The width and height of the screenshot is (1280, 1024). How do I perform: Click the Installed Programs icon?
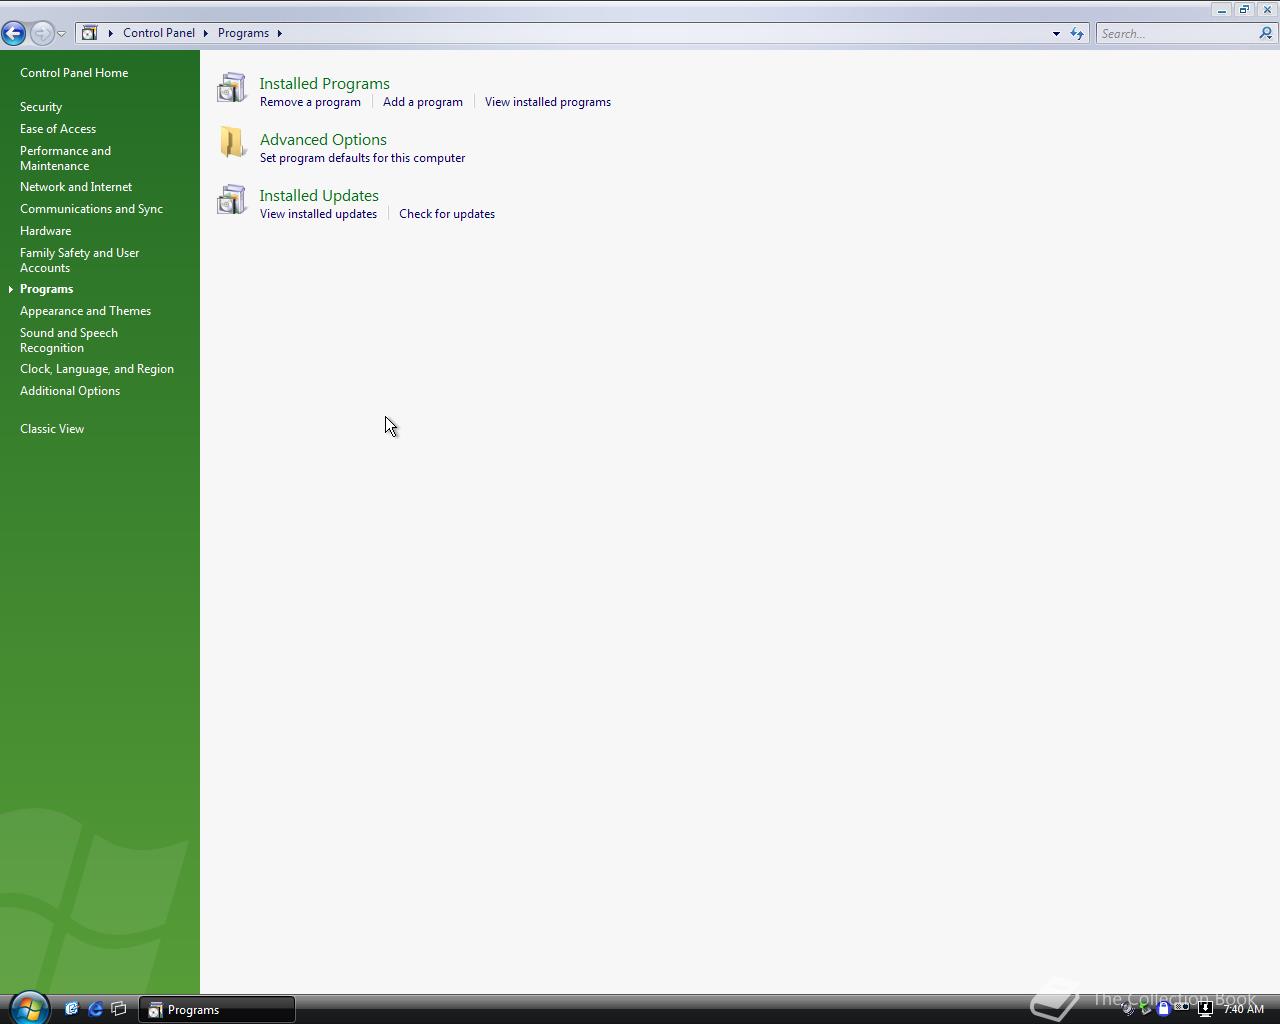click(231, 88)
